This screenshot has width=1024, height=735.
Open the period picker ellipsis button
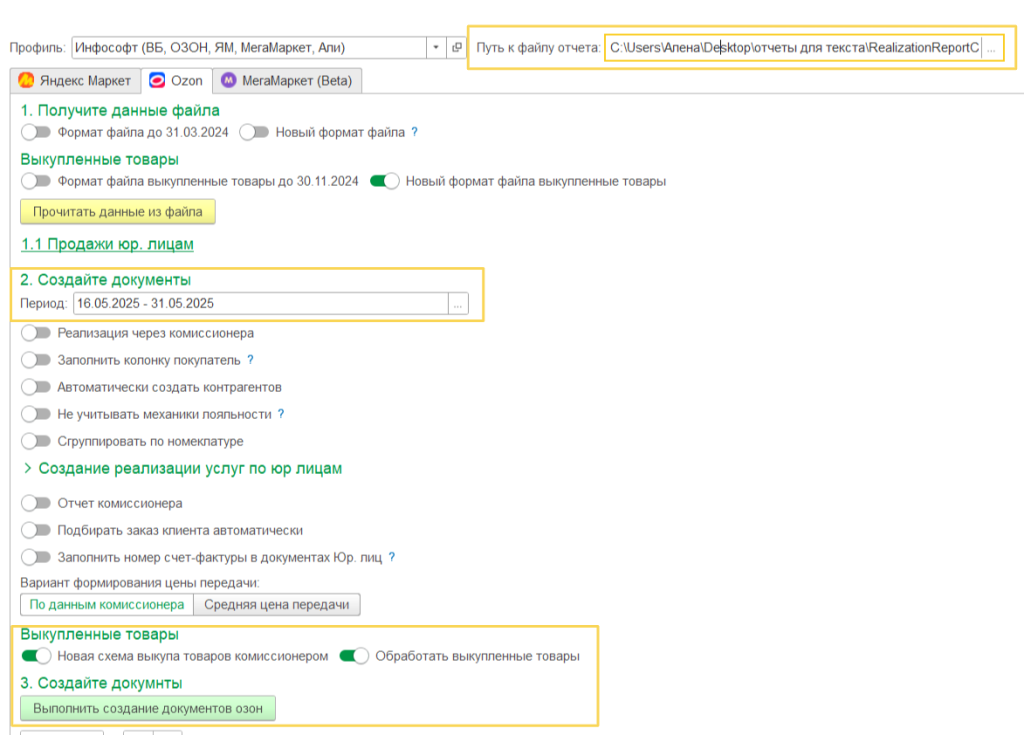(458, 303)
